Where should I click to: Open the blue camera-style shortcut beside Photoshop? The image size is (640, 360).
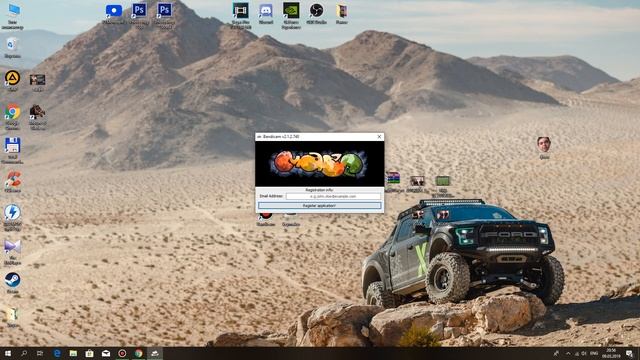pos(113,14)
